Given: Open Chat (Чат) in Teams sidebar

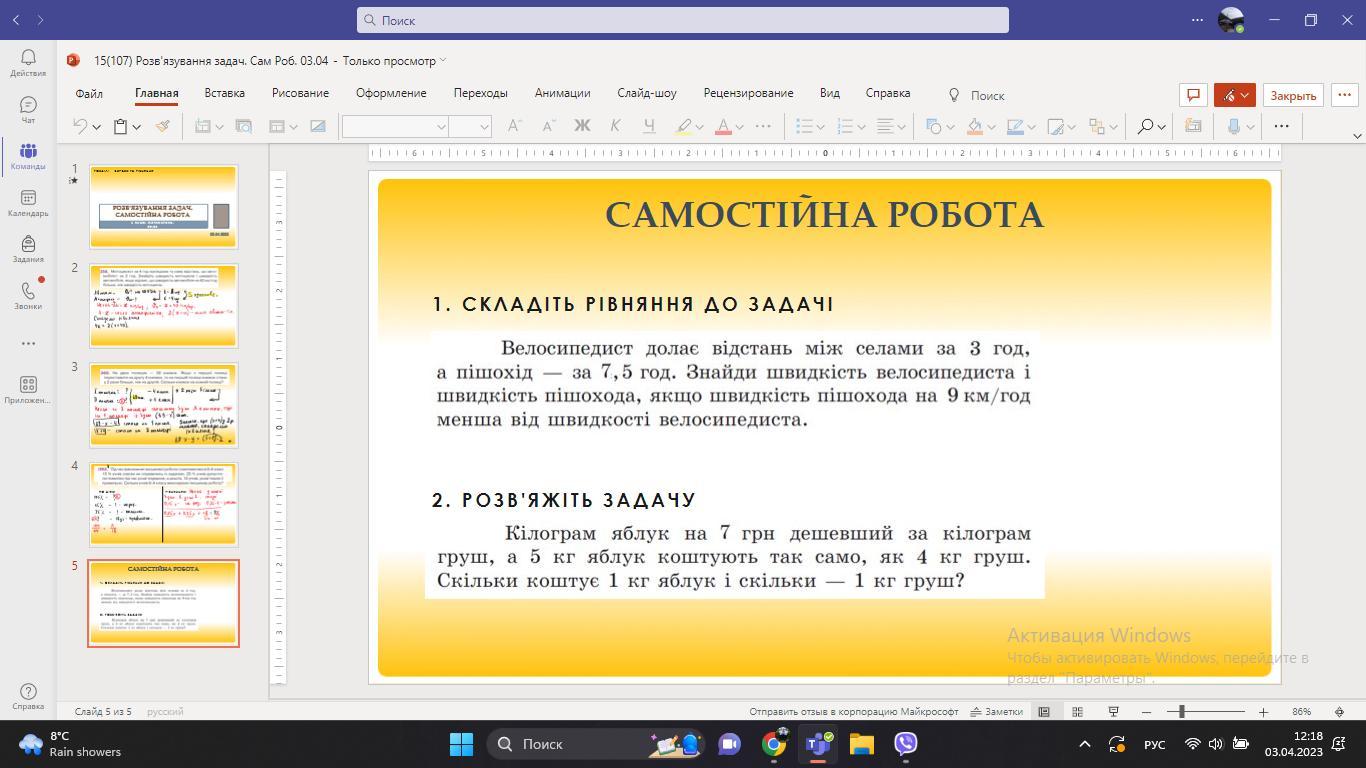Looking at the screenshot, I should [x=28, y=110].
